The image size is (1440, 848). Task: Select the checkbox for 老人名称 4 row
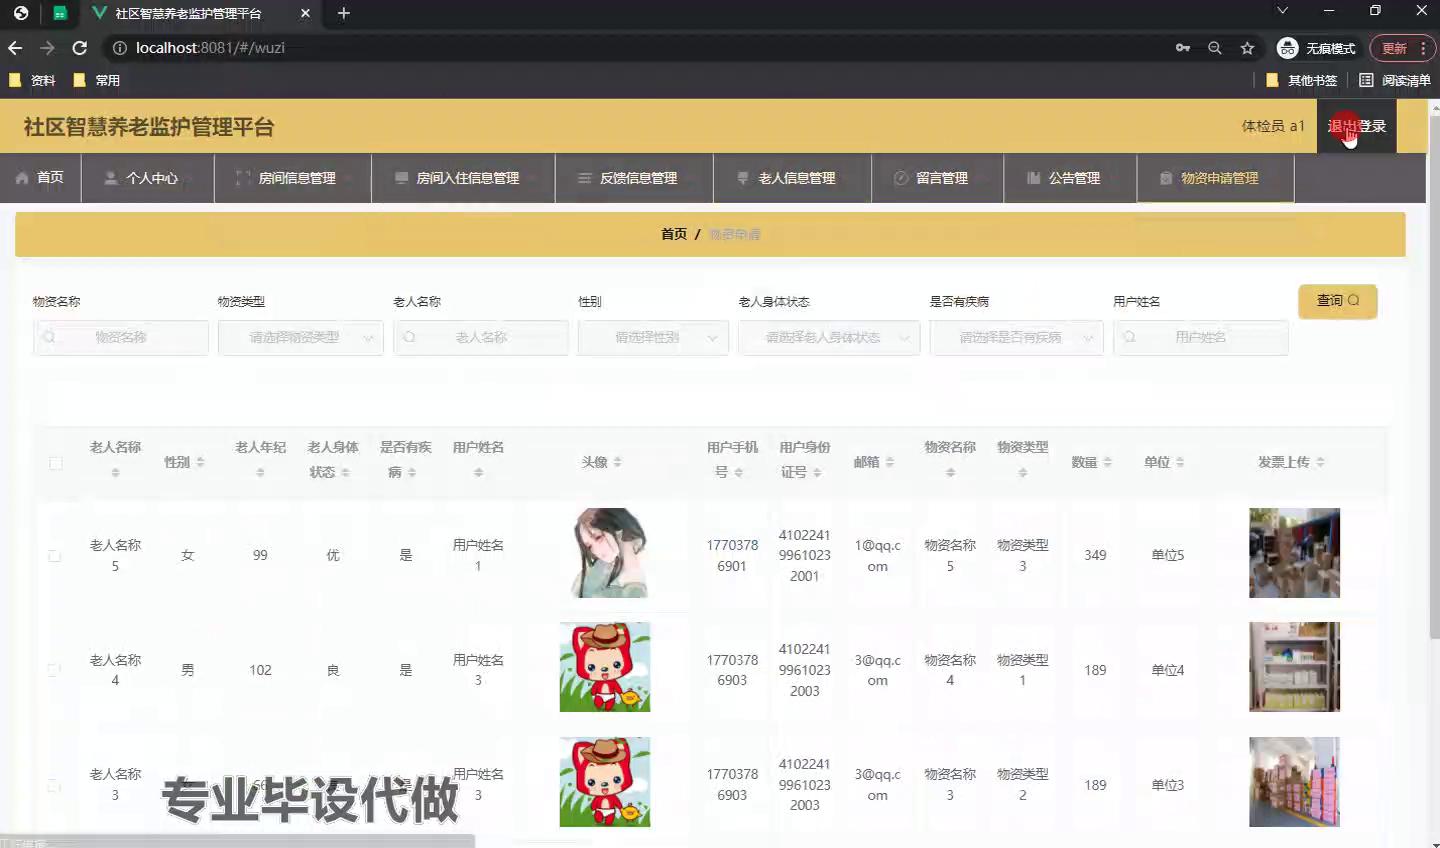(55, 670)
